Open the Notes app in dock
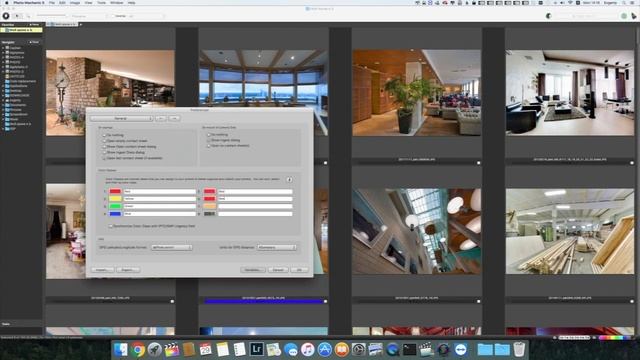This screenshot has width=640, height=360. point(223,350)
